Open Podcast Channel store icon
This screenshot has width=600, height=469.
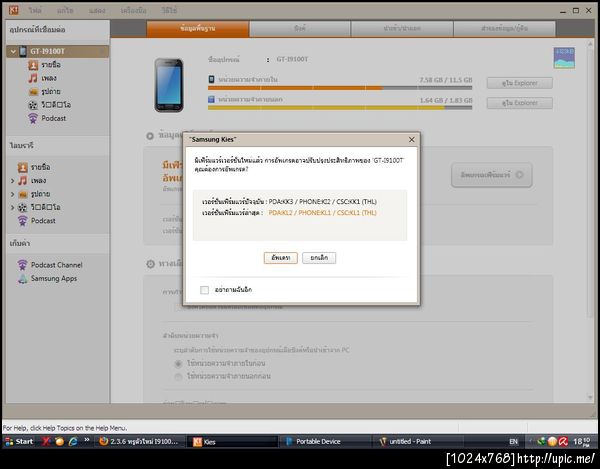pos(23,265)
